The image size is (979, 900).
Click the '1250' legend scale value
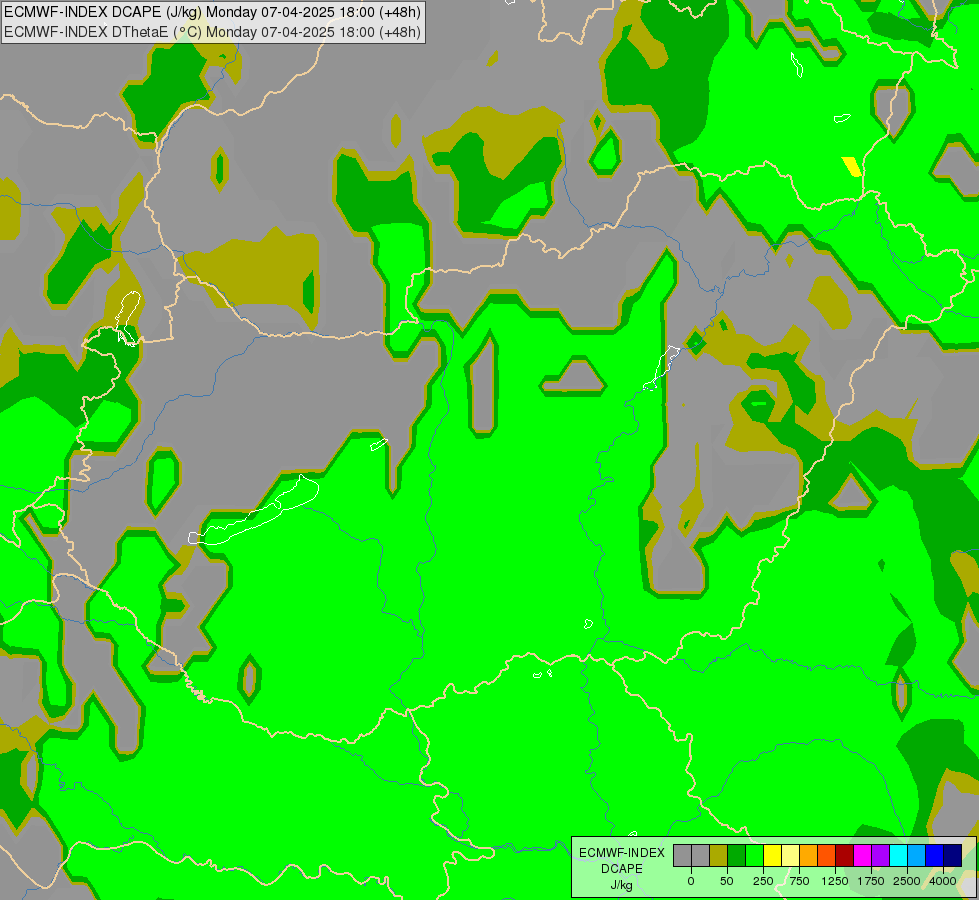[835, 881]
